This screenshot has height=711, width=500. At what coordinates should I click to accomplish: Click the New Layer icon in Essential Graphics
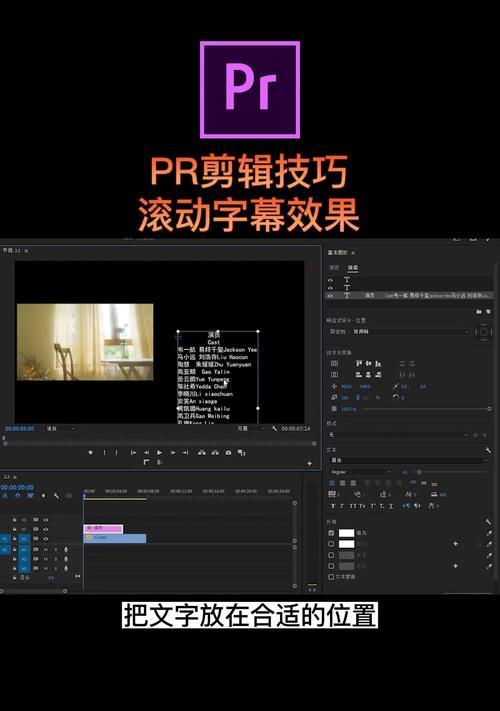(488, 312)
